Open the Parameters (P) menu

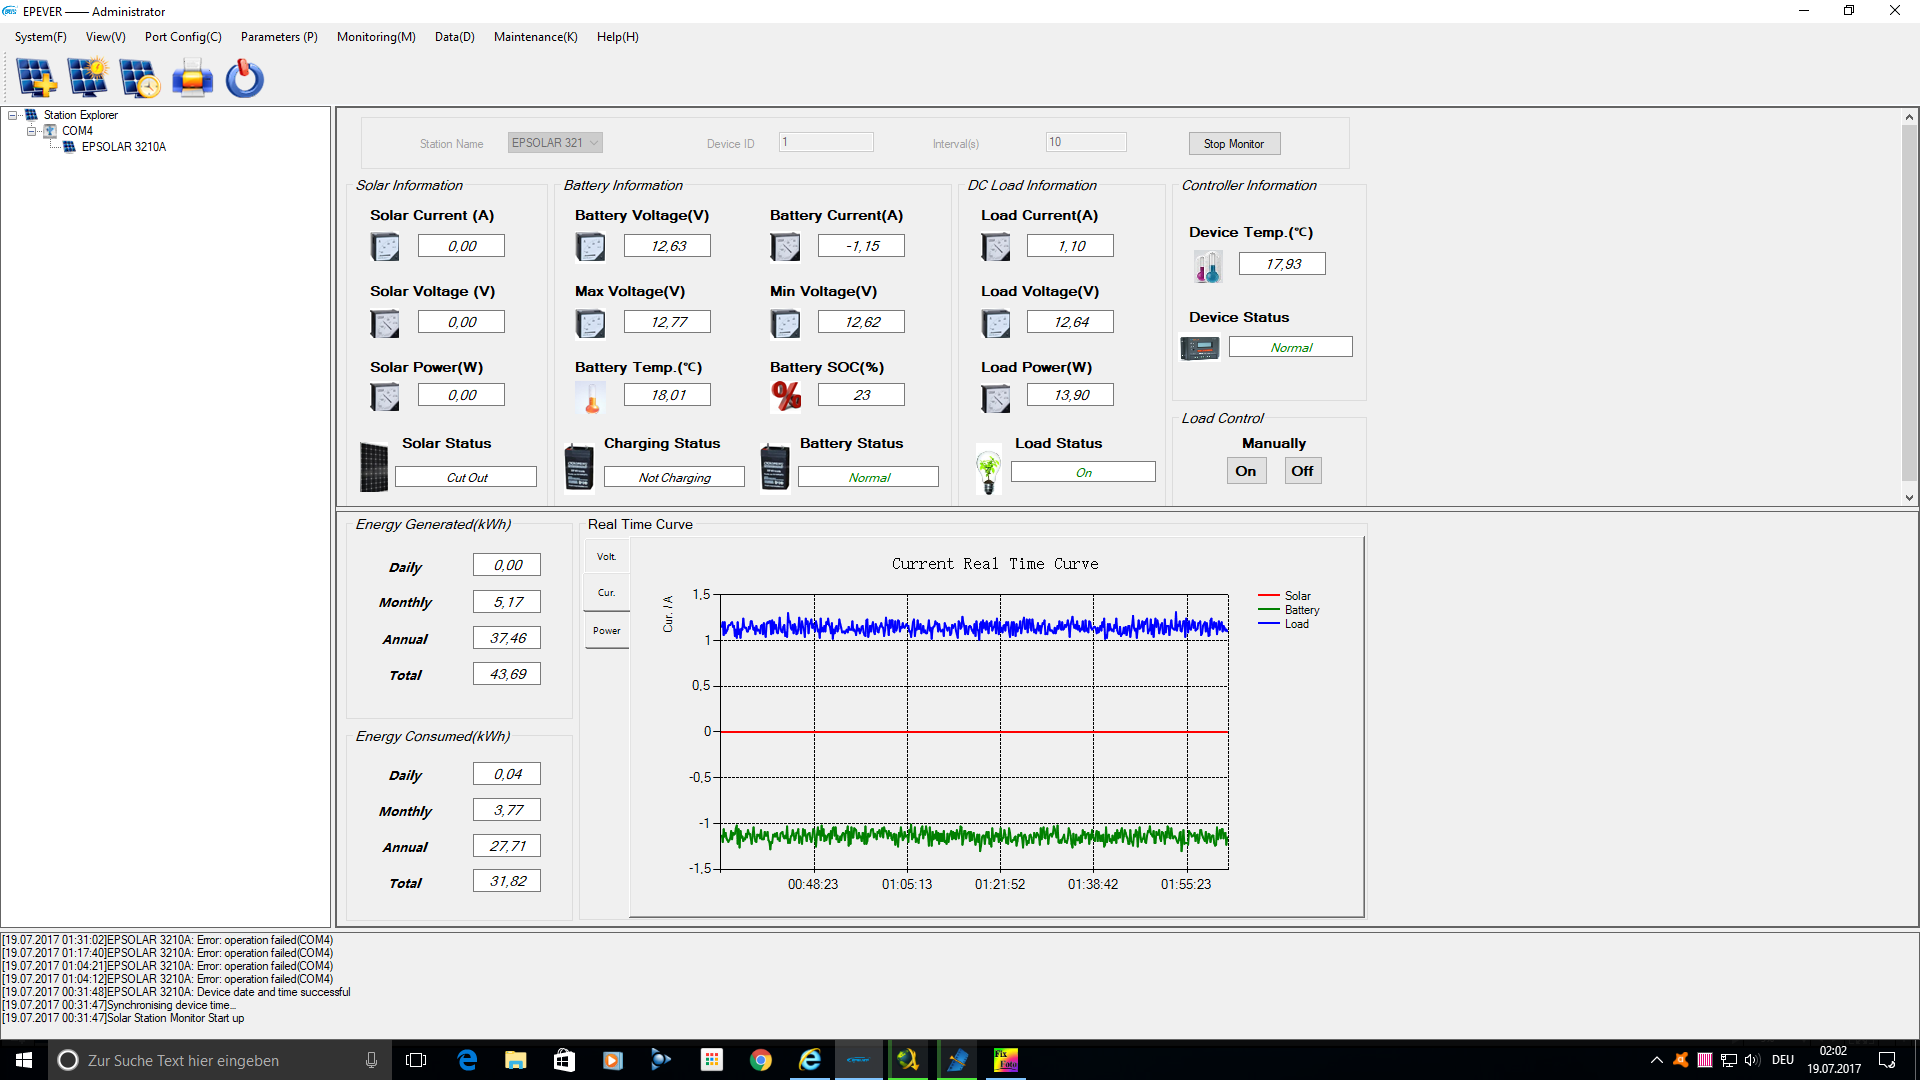click(279, 37)
